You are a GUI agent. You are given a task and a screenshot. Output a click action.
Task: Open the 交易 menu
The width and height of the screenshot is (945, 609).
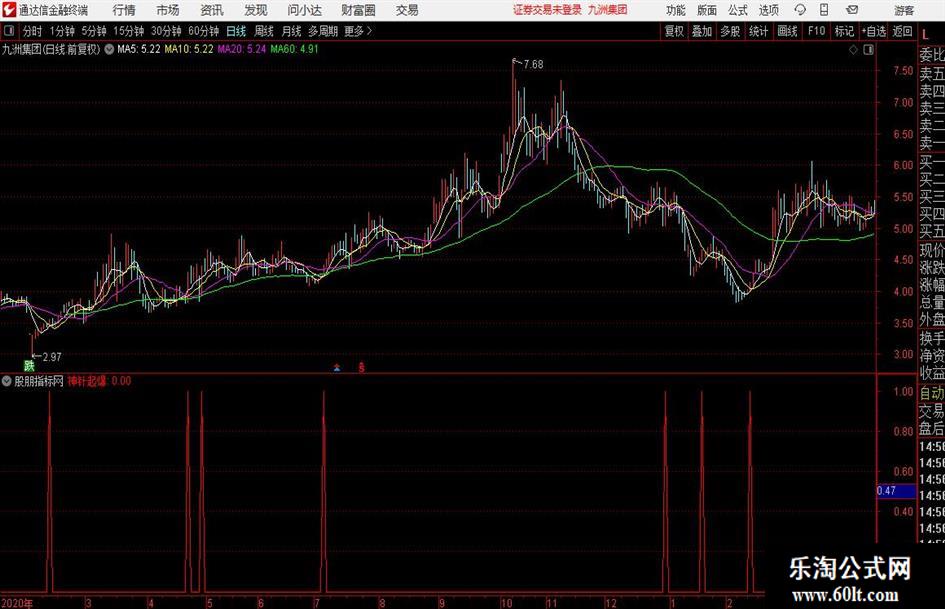point(407,10)
